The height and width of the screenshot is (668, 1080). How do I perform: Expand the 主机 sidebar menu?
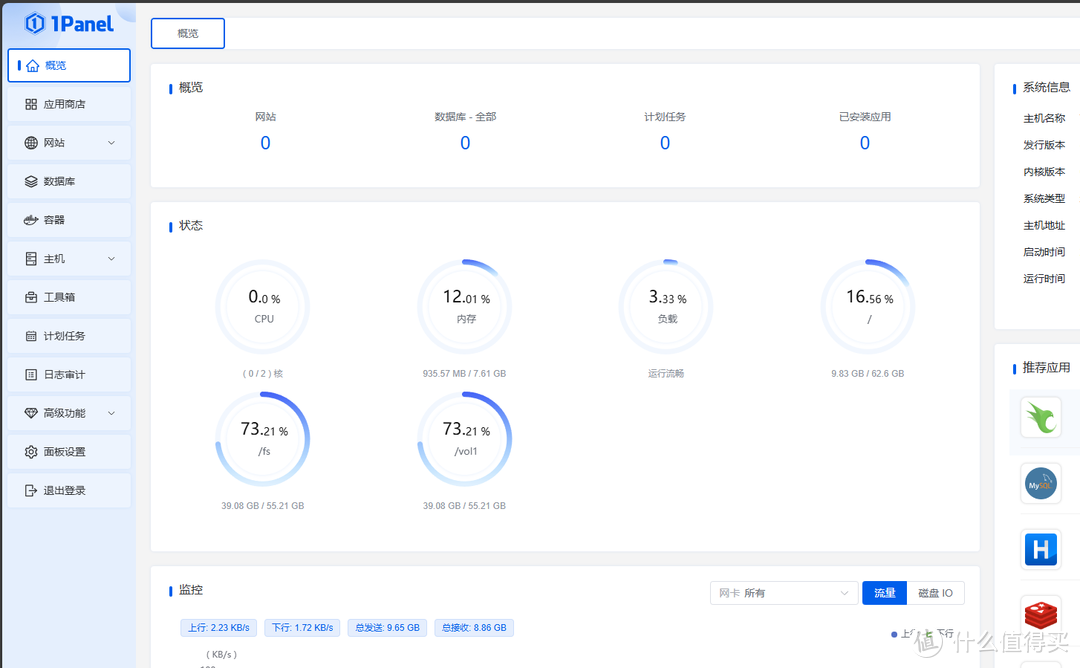coord(70,259)
